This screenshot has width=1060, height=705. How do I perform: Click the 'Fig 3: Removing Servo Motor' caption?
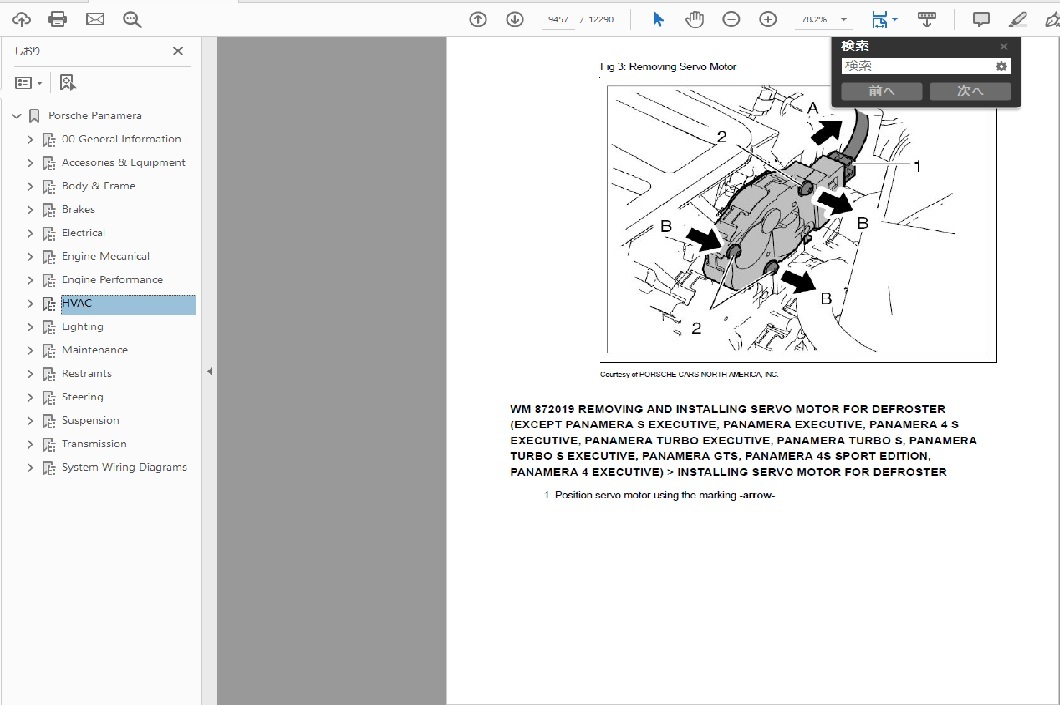tap(668, 66)
